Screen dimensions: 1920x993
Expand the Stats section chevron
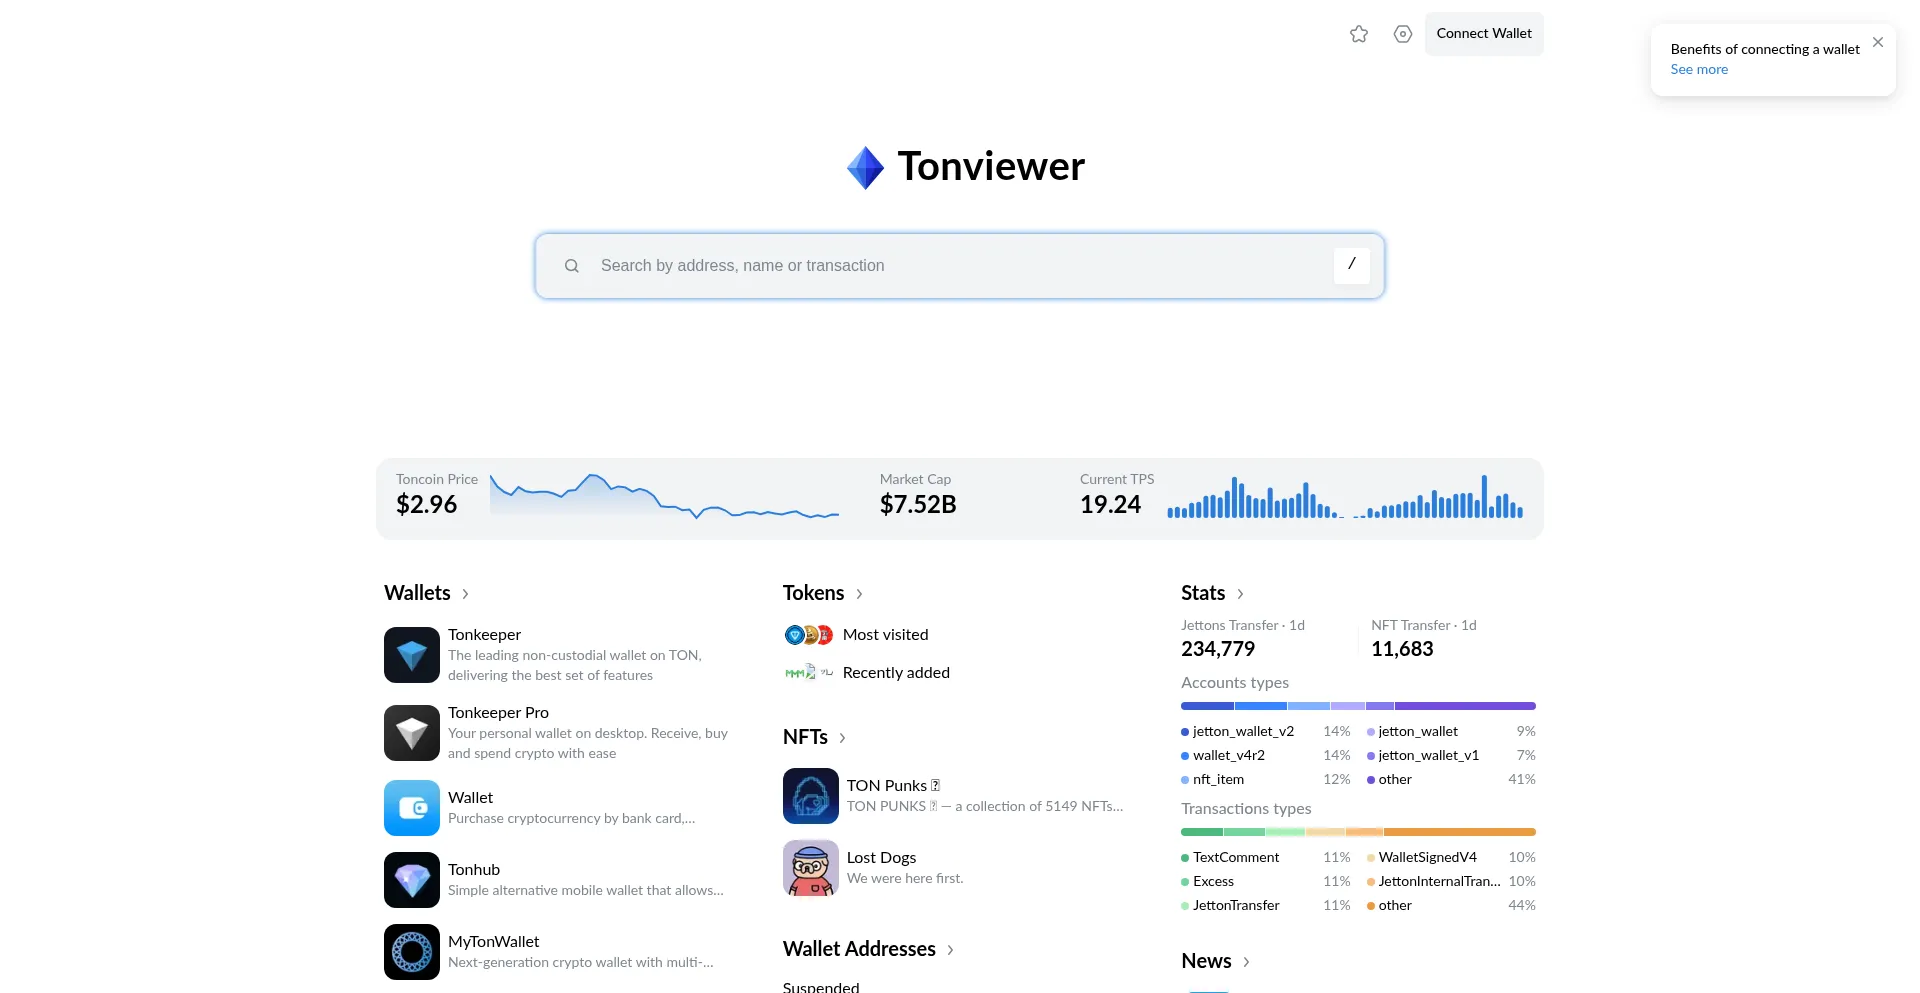pos(1240,594)
